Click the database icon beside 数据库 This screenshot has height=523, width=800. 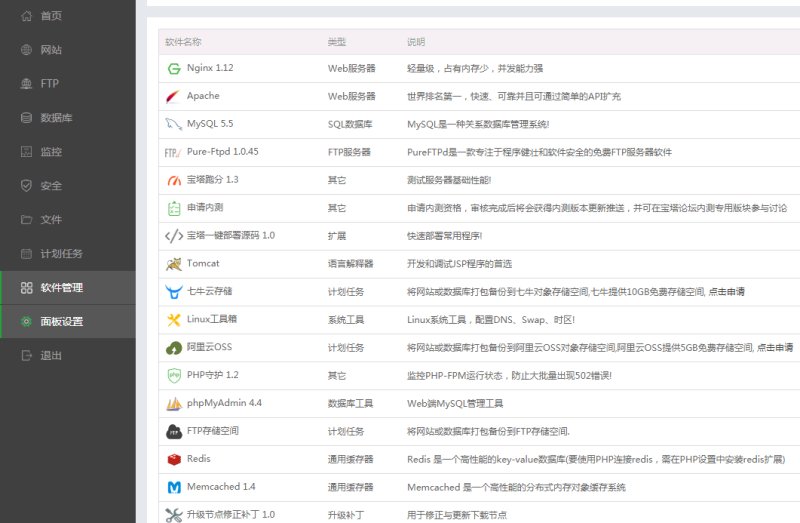pyautogui.click(x=27, y=117)
